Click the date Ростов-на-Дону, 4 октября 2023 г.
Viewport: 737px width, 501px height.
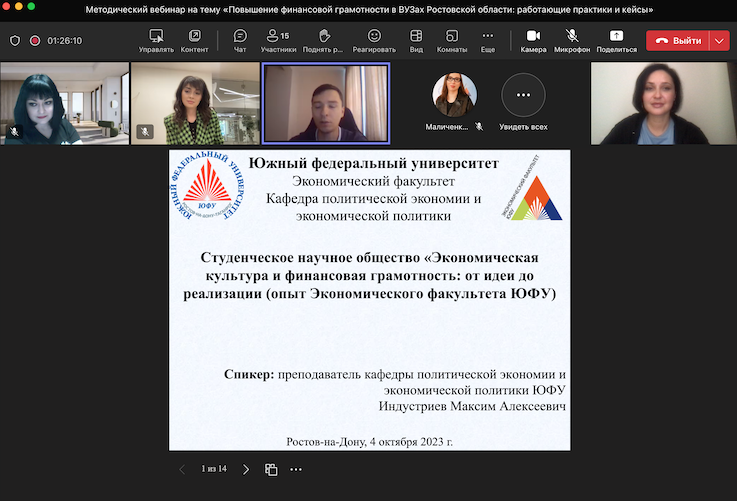(x=369, y=442)
